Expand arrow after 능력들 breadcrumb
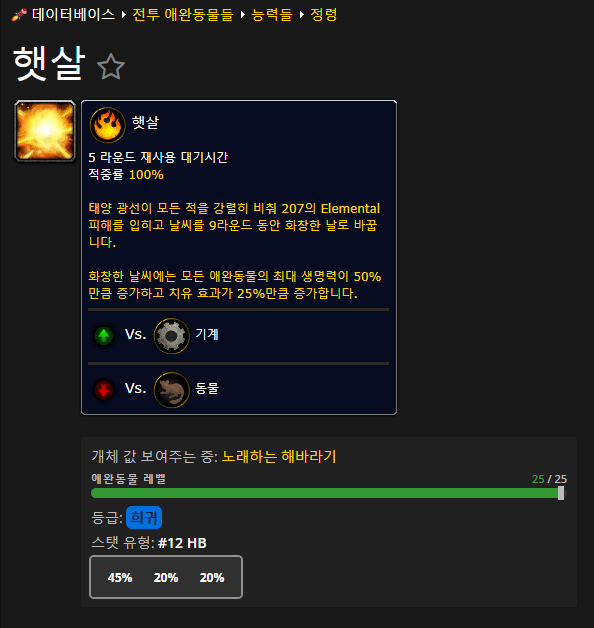 click(301, 15)
